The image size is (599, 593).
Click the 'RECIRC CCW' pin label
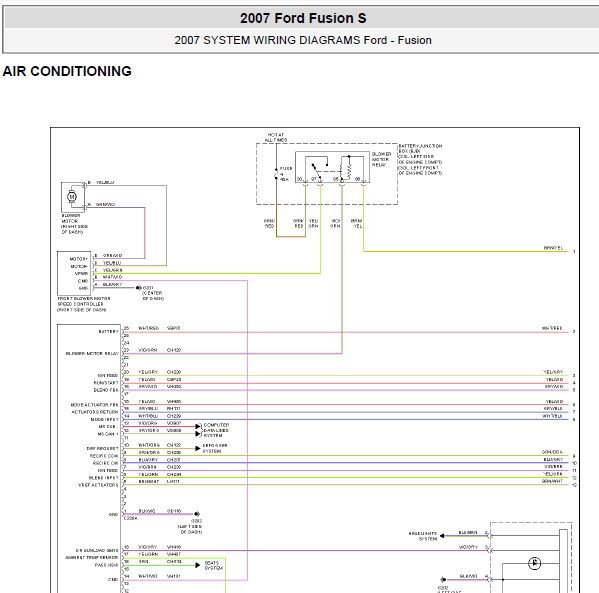(x=104, y=456)
